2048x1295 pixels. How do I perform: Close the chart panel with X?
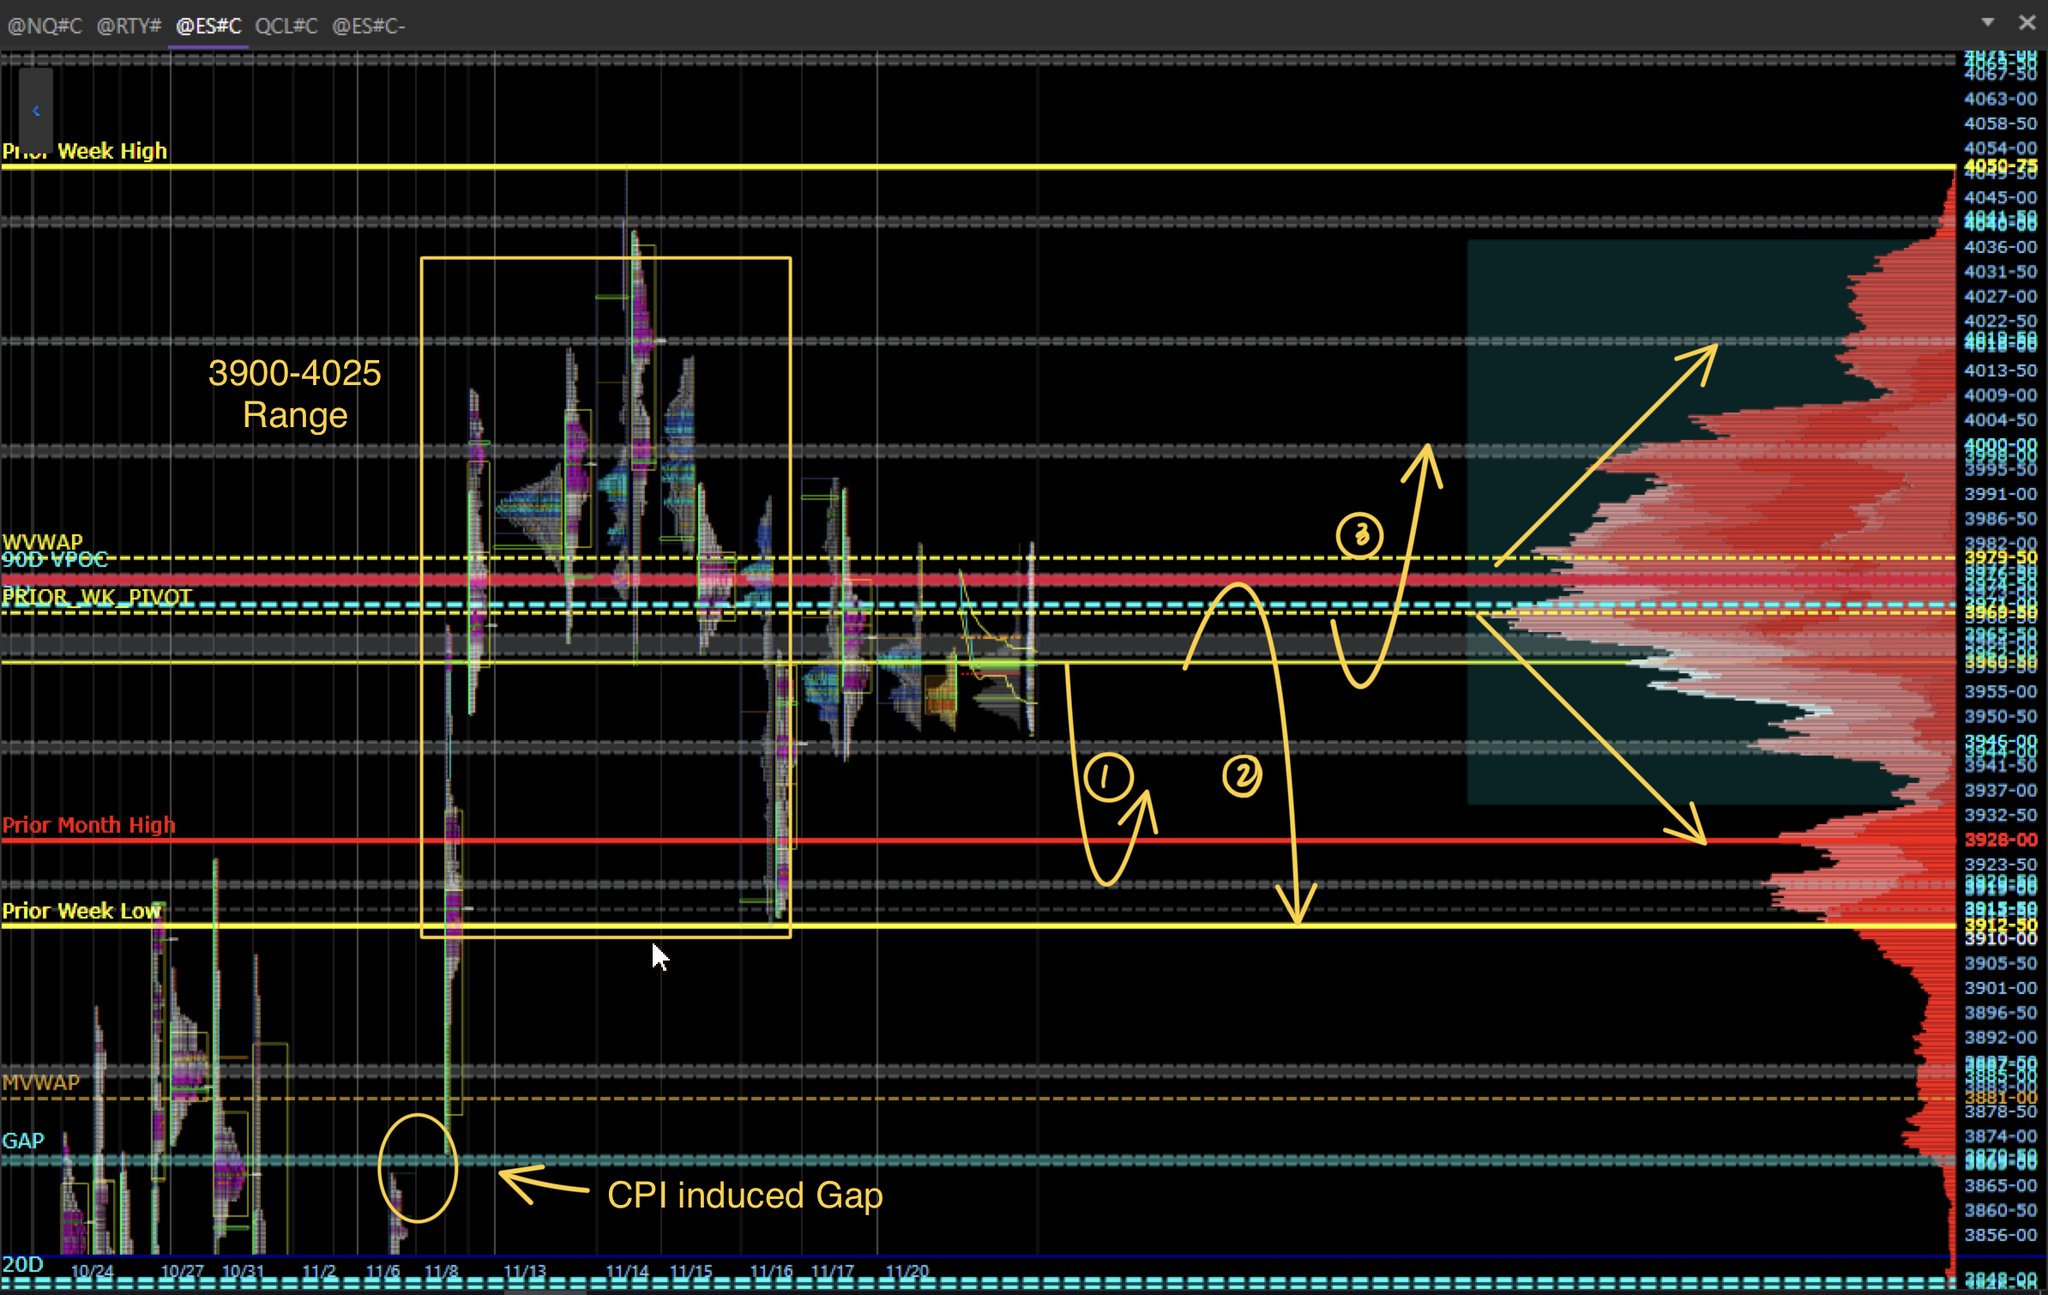pos(2027,22)
